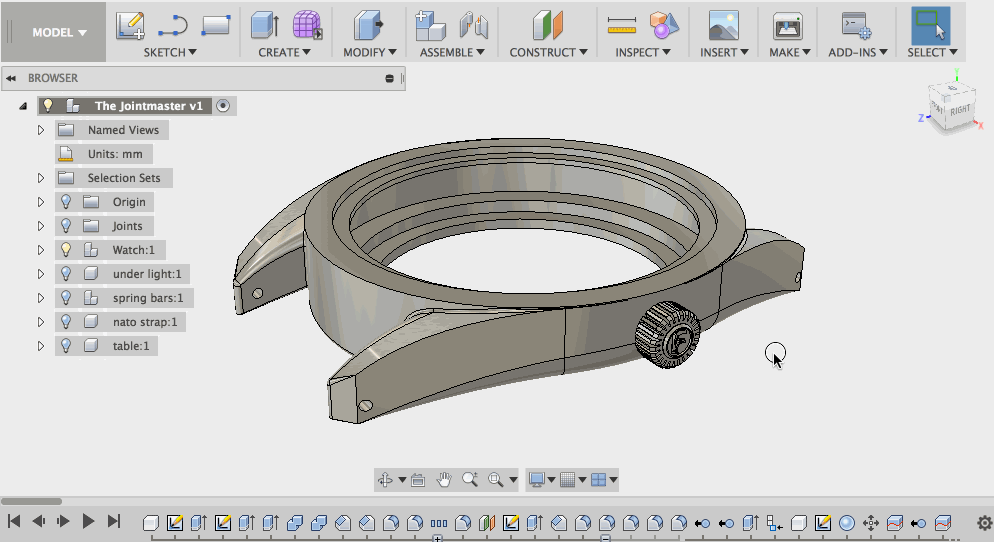Expand the Named Views folder
Viewport: 994px width, 542px height.
(x=41, y=130)
